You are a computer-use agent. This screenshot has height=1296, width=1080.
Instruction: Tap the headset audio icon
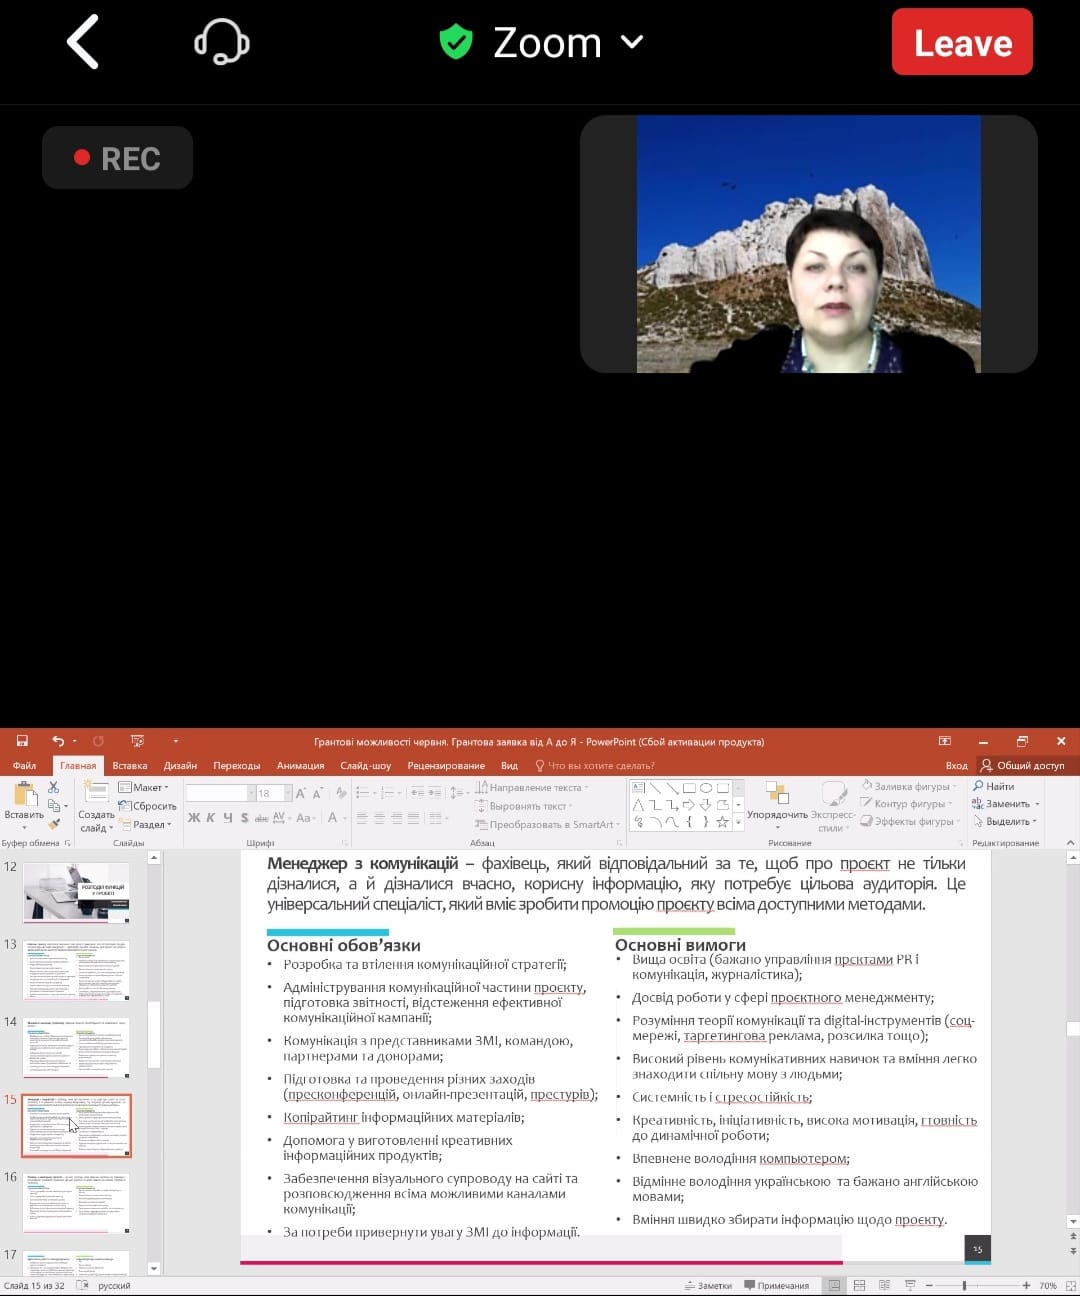pos(221,42)
